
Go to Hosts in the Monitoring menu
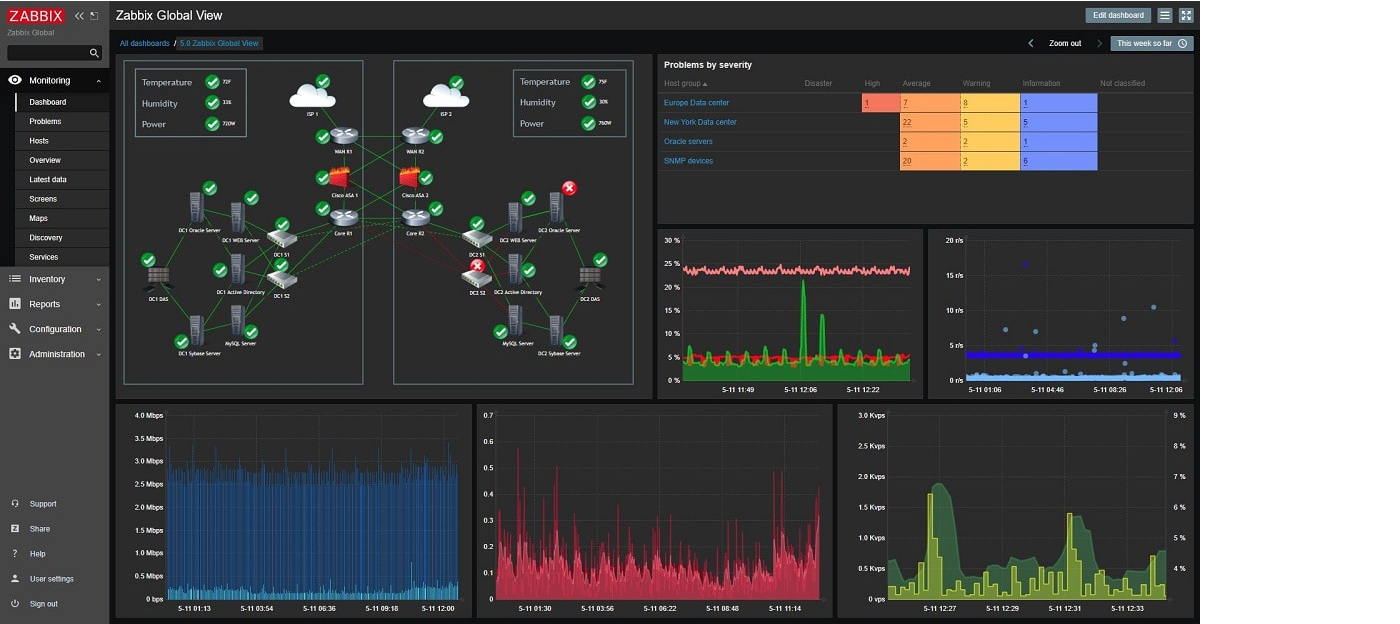62,141
